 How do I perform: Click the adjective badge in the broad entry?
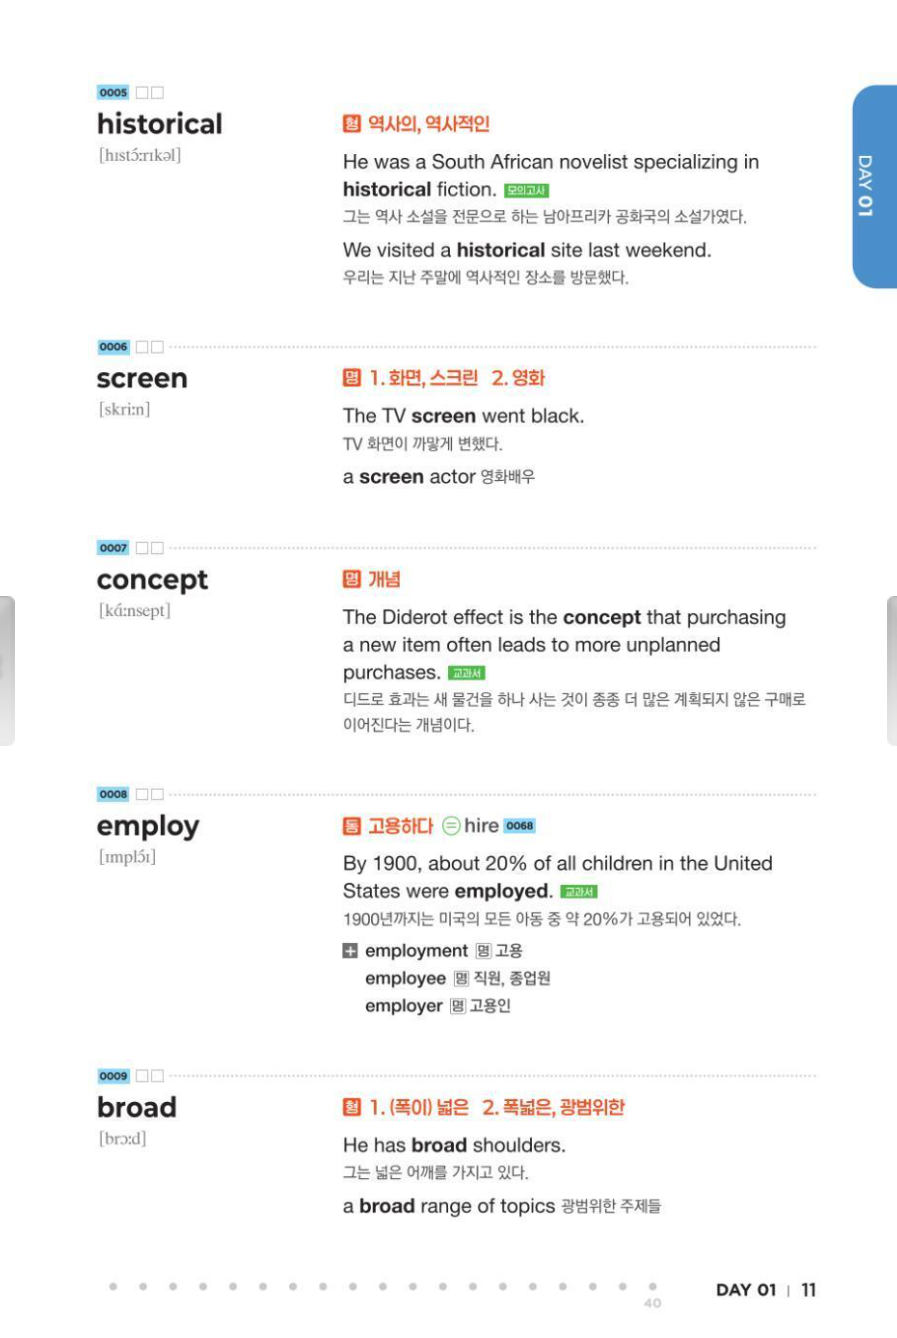[351, 1107]
